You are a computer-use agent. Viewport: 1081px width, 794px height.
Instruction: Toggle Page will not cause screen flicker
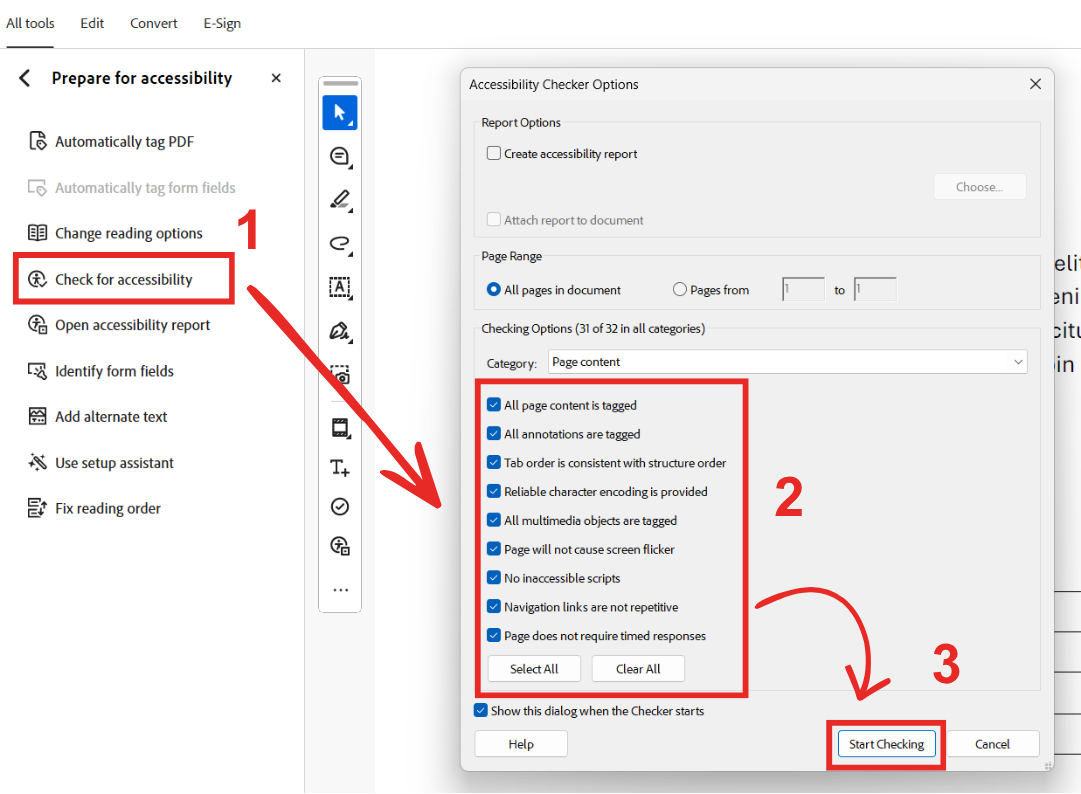(x=494, y=549)
